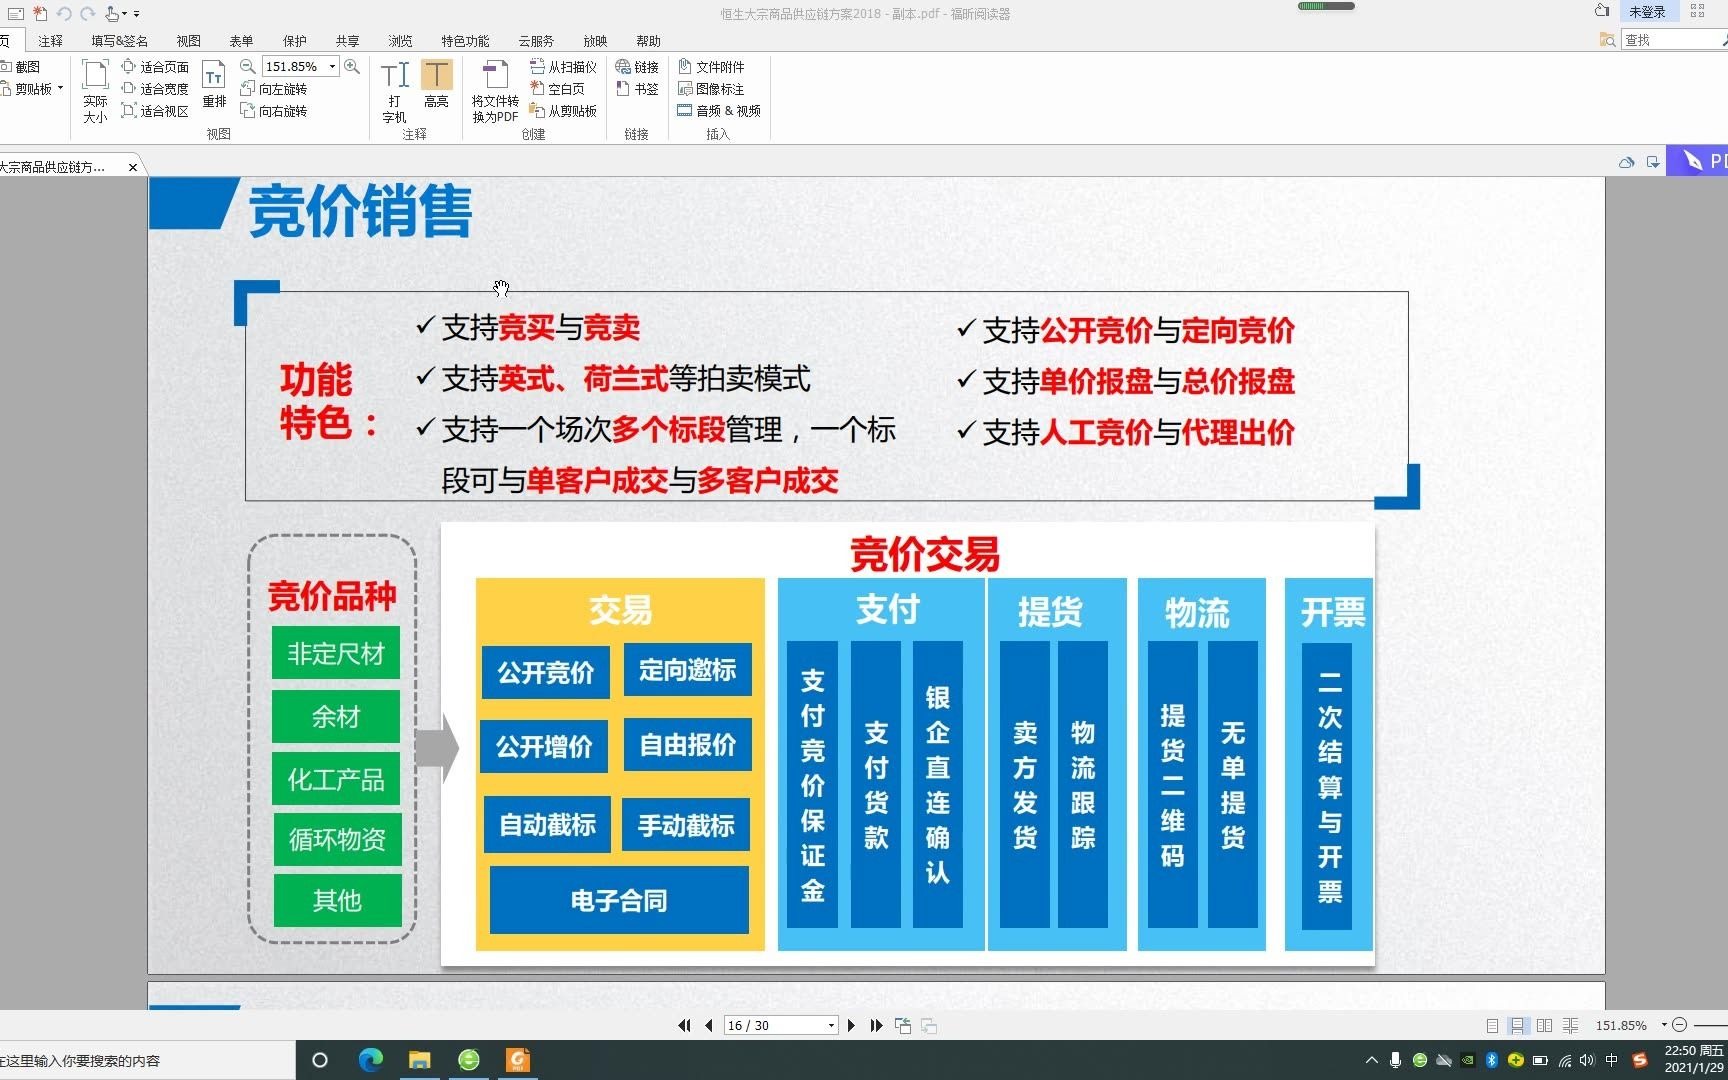This screenshot has height=1080, width=1728.
Task: Click Image Annotation (图像标注)
Action: click(x=711, y=89)
